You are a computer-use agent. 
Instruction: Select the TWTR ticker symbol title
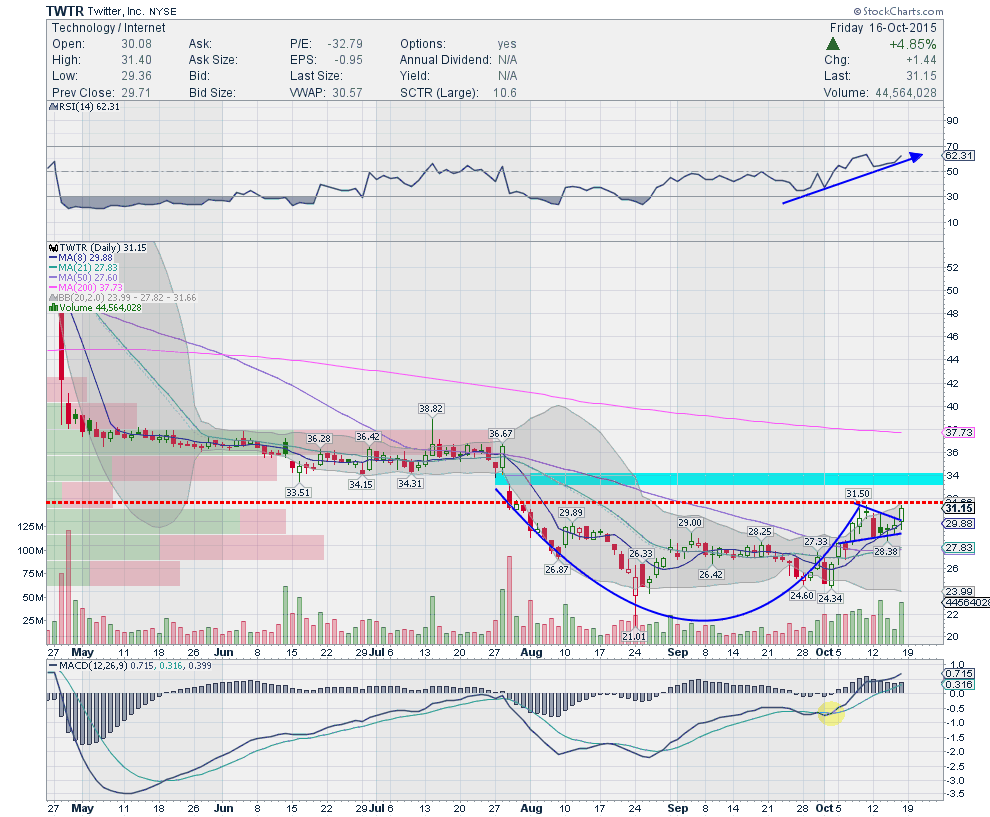pyautogui.click(x=64, y=11)
